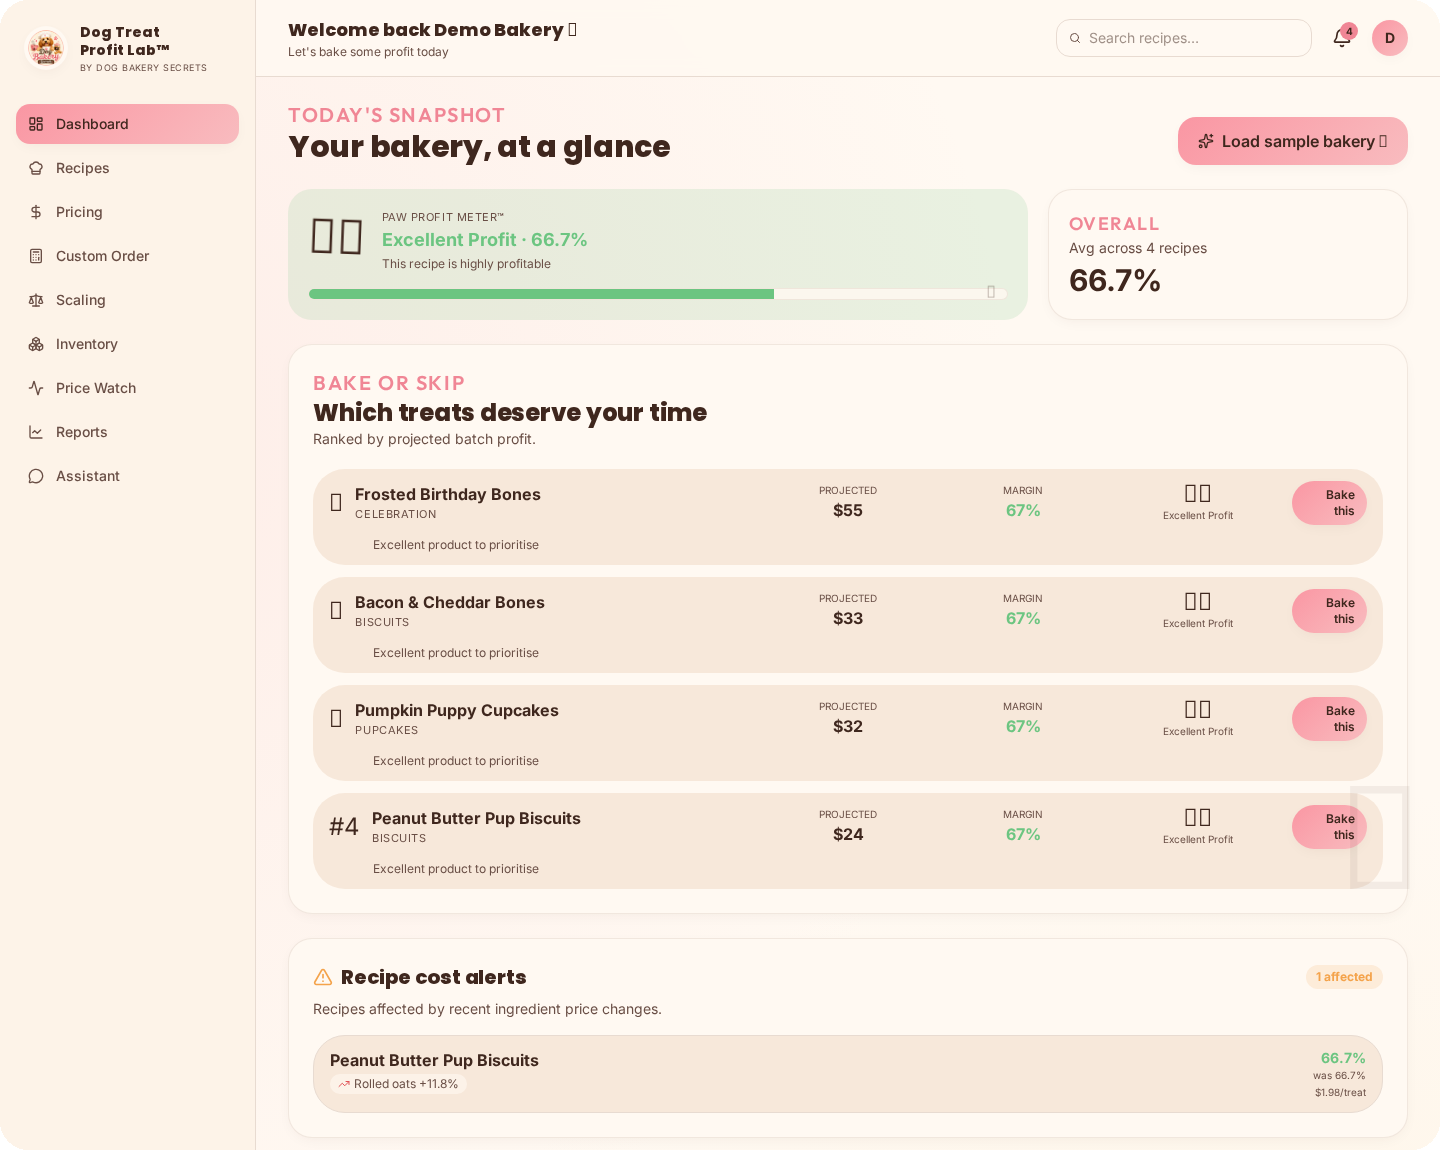Click the Recipes chef hat icon
This screenshot has height=1150, width=1440.
coord(36,168)
